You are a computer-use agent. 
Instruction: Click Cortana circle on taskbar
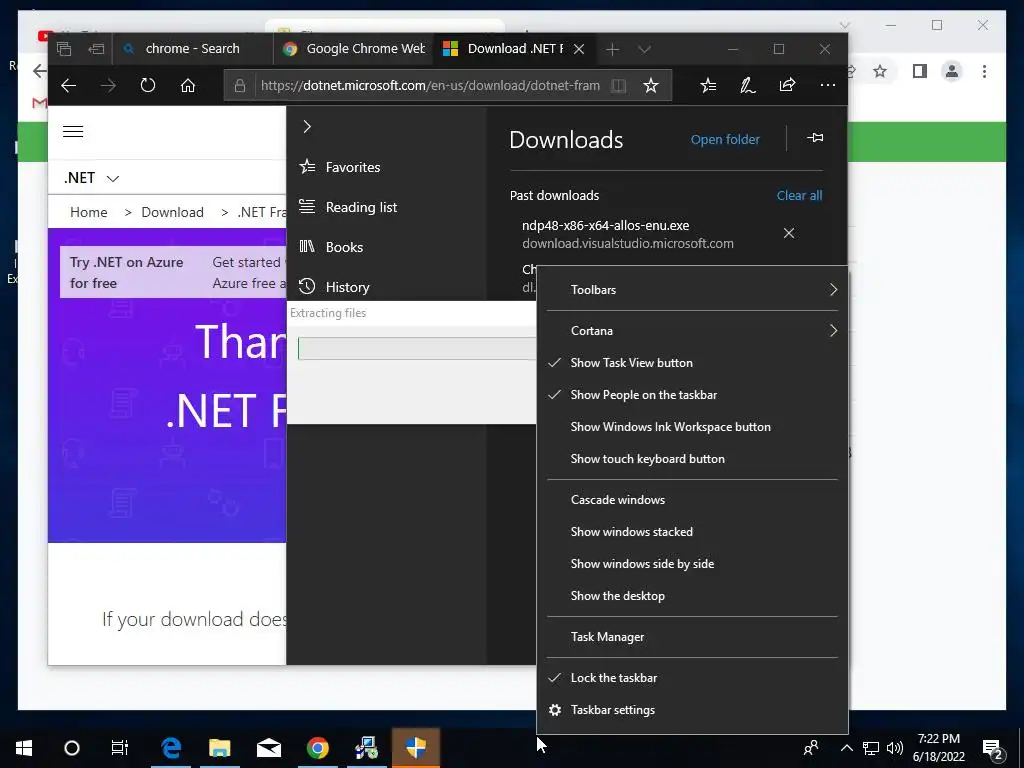[x=72, y=748]
